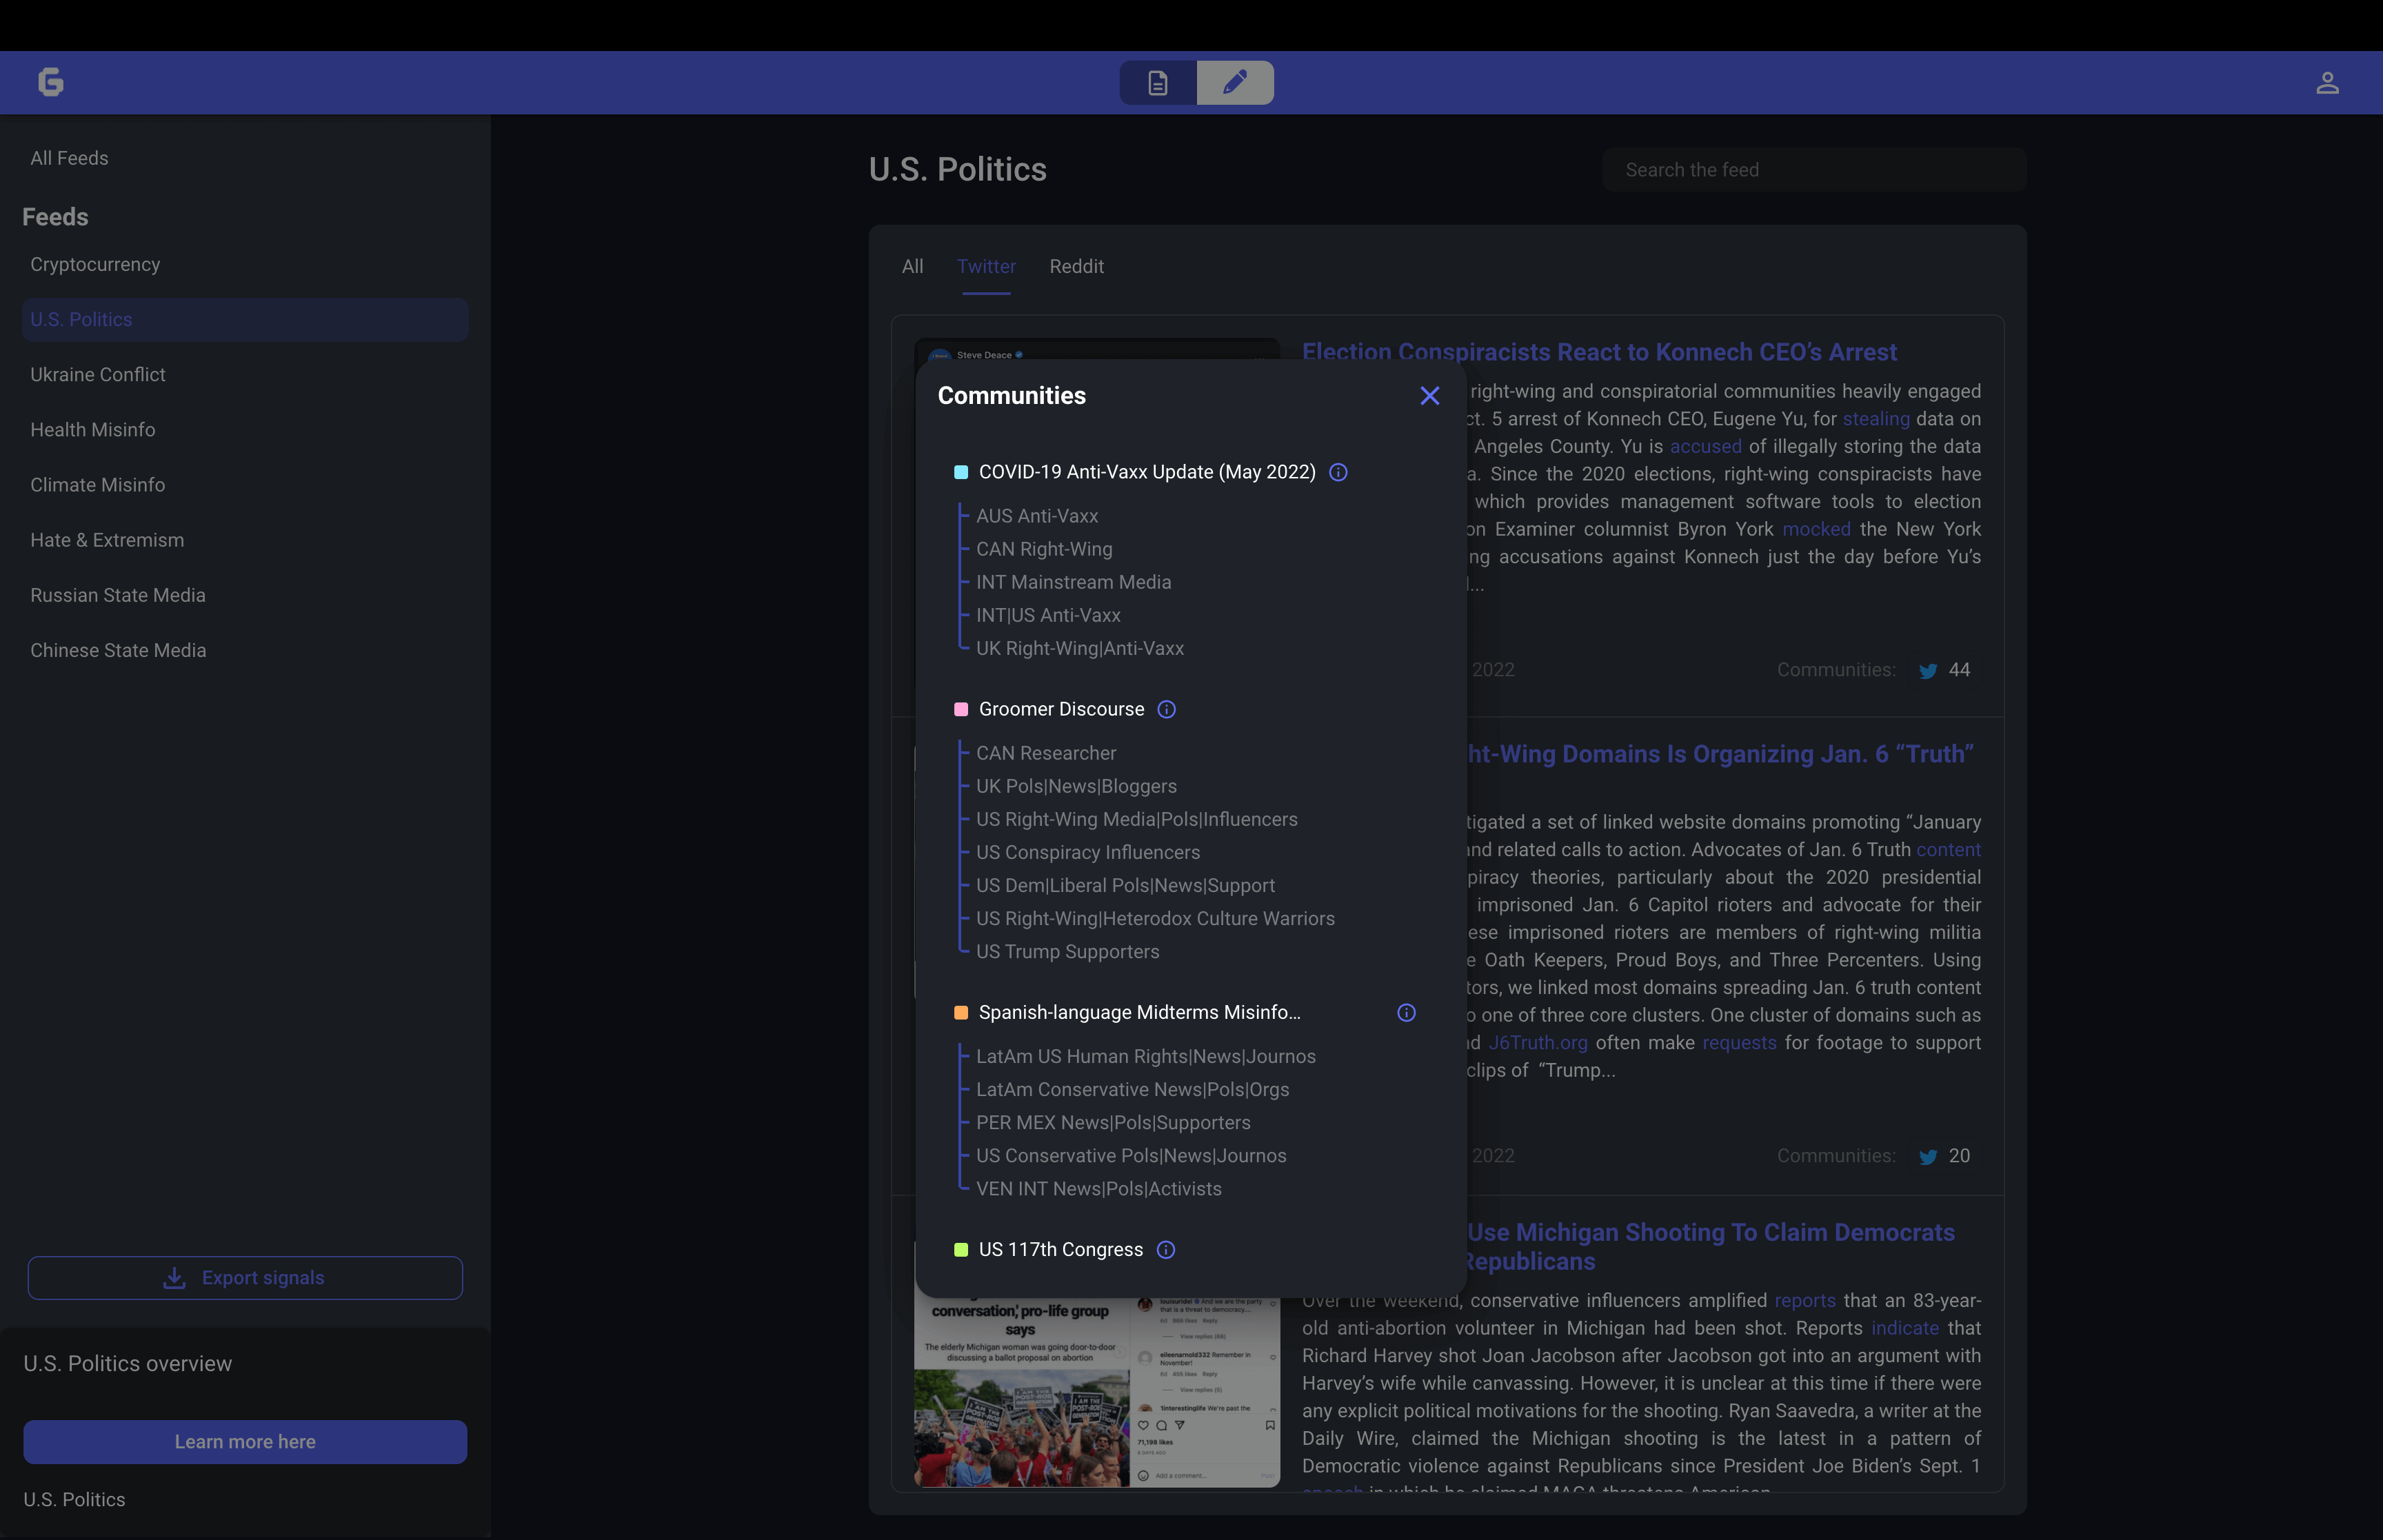Click cyan swatch for COVID-19 Anti-Vaxx
The height and width of the screenshot is (1540, 2383).
[961, 472]
